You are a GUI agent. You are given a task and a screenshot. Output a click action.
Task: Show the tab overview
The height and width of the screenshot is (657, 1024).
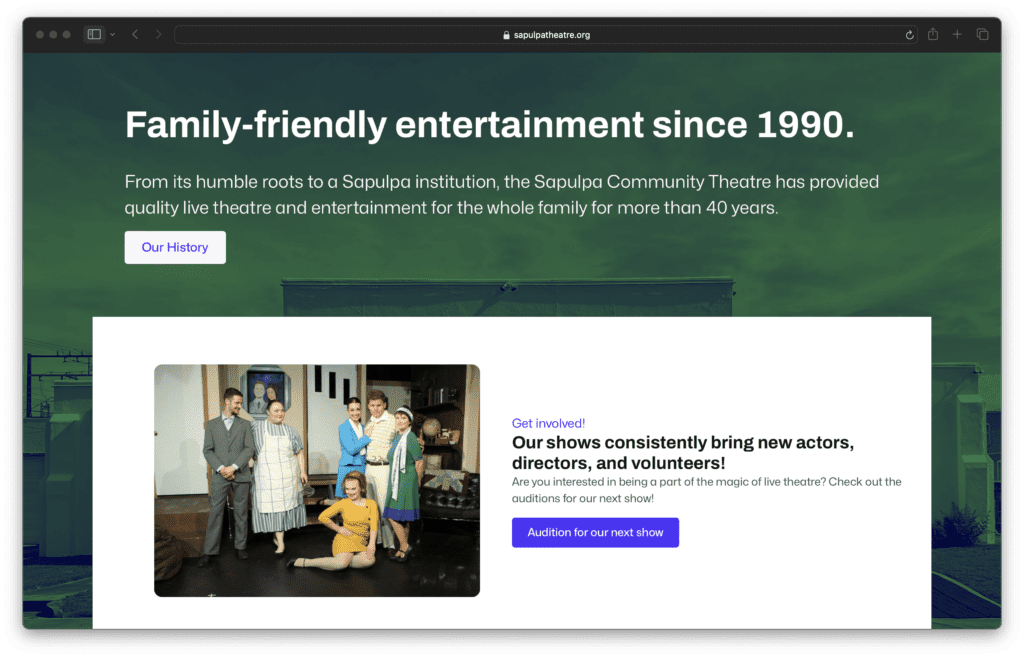coord(982,34)
